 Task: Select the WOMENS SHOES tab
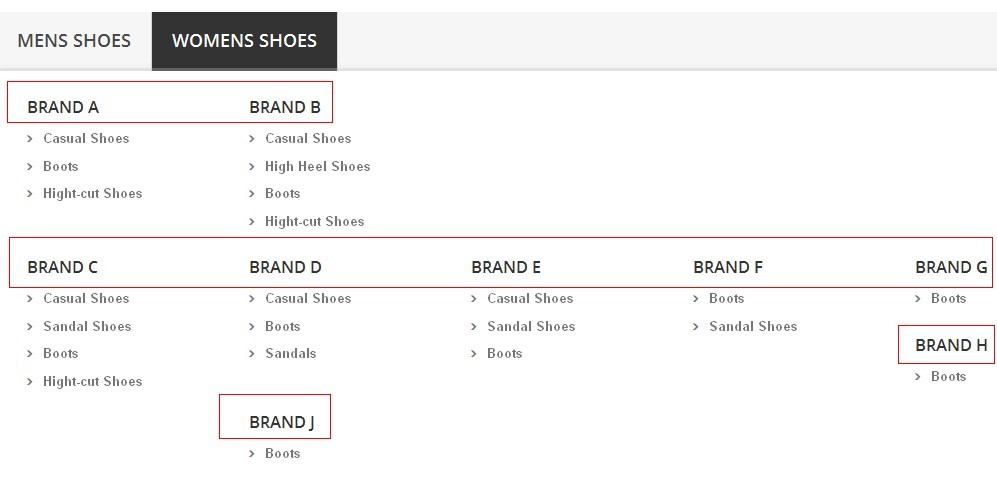pos(244,41)
